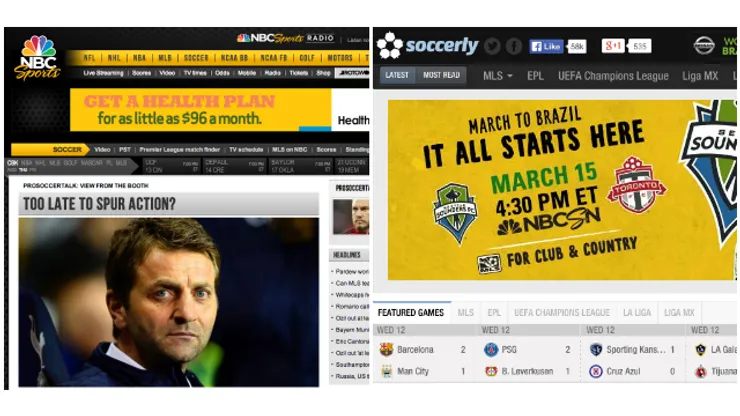Open the Nissan sponsor logo
Viewport: 740px width, 416px height.
coord(704,45)
